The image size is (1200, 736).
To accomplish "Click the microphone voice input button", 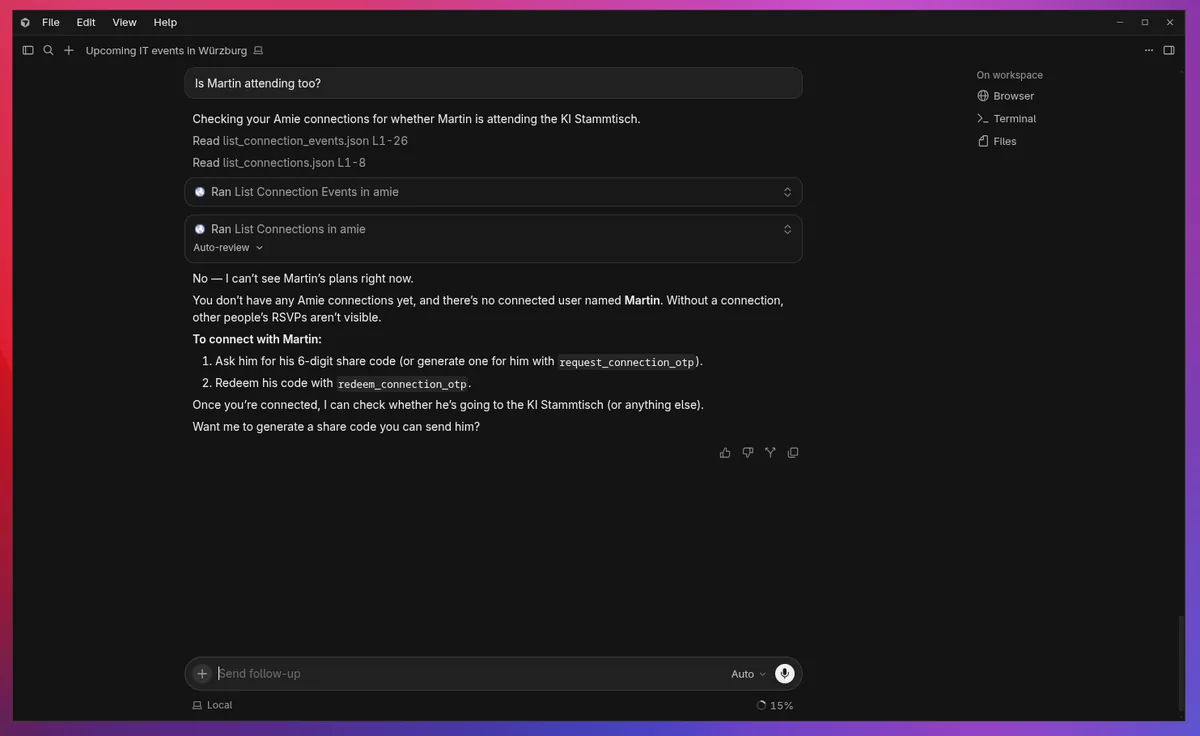I will pyautogui.click(x=785, y=674).
